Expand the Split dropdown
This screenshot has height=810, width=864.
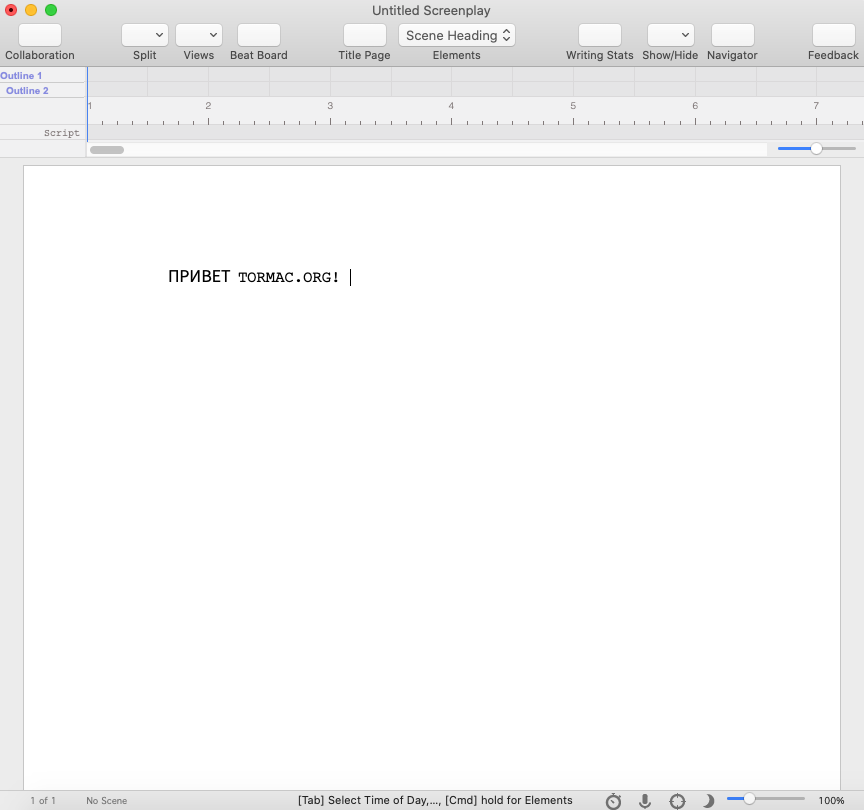coord(145,36)
